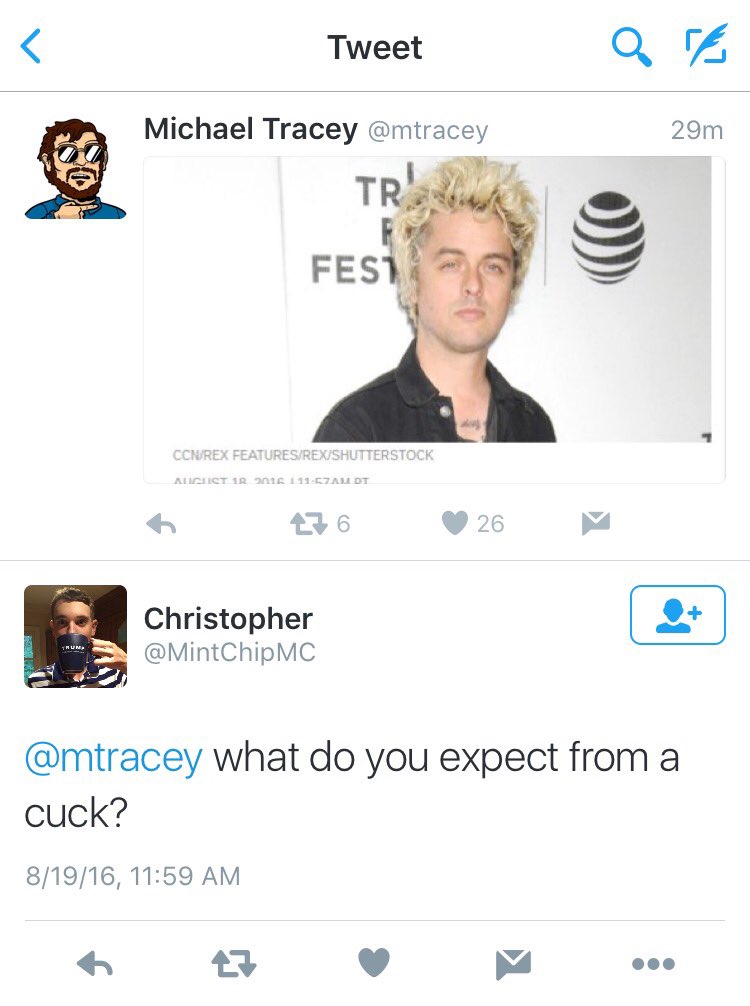This screenshot has width=750, height=1006.
Task: Open more options with the three-dots icon
Action: pos(653,964)
